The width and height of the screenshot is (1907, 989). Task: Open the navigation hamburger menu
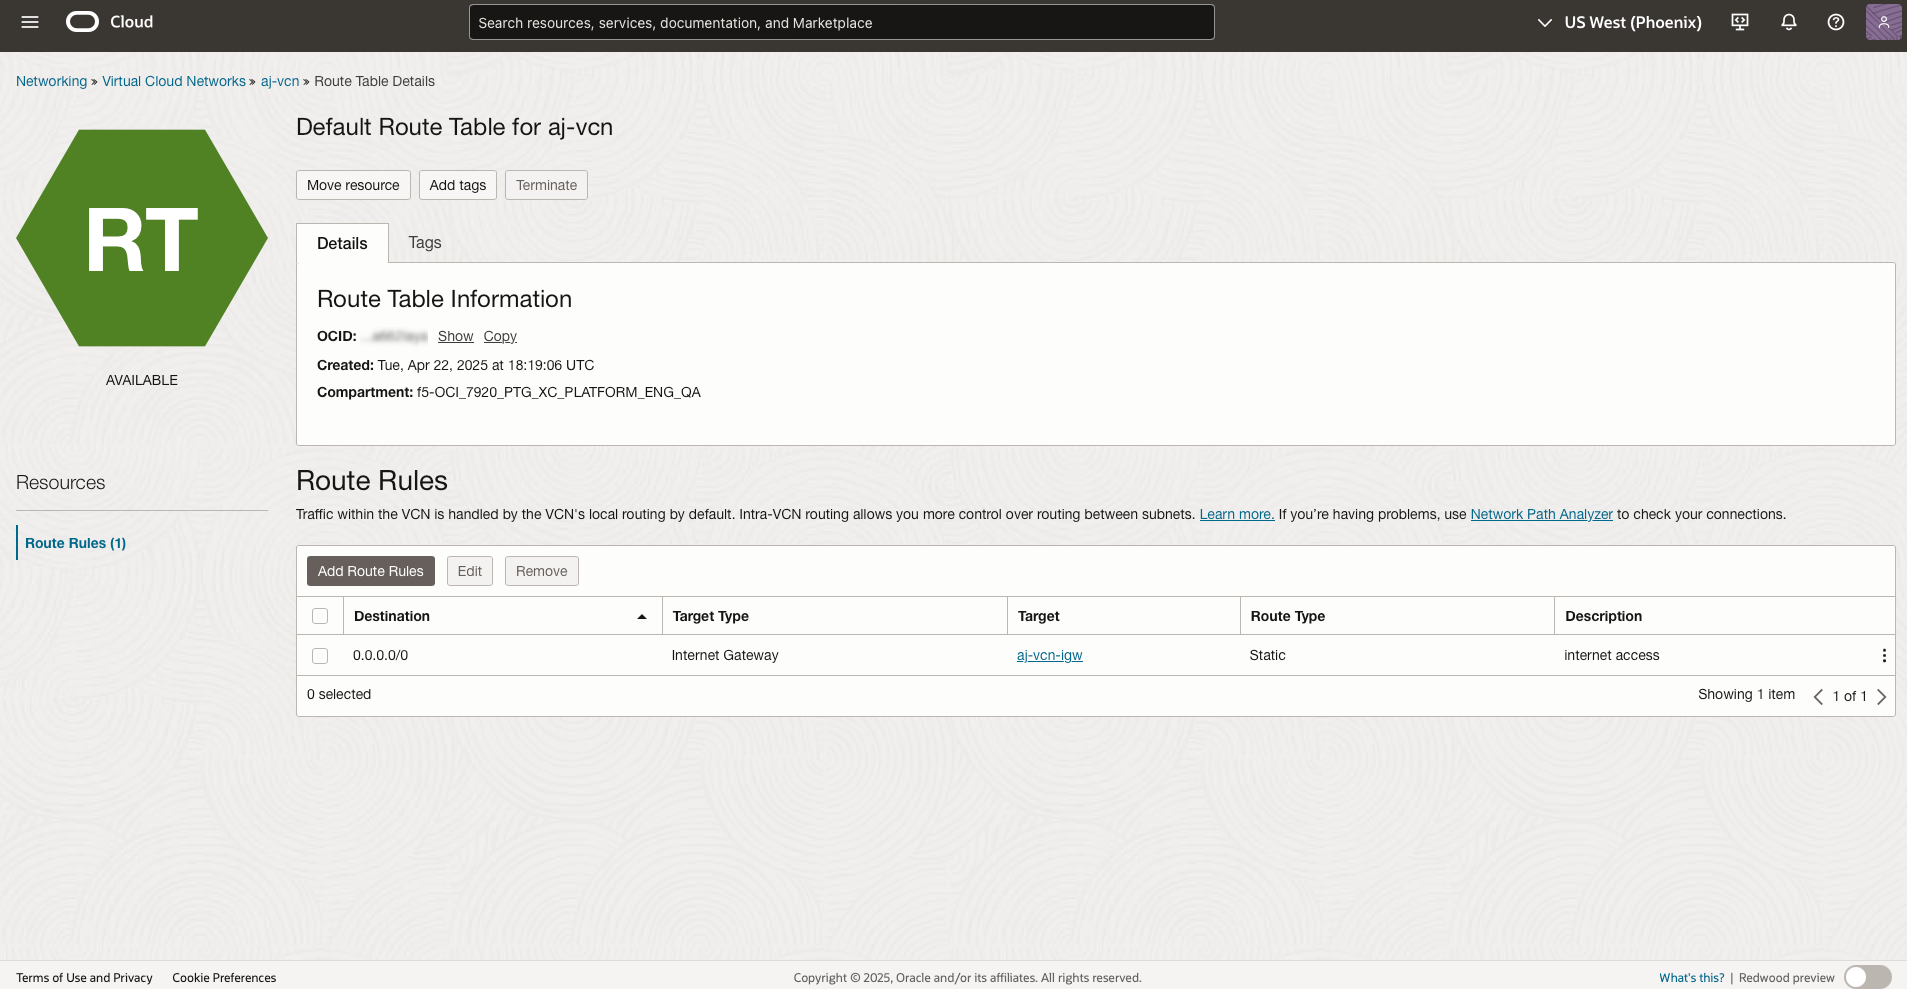(x=30, y=21)
